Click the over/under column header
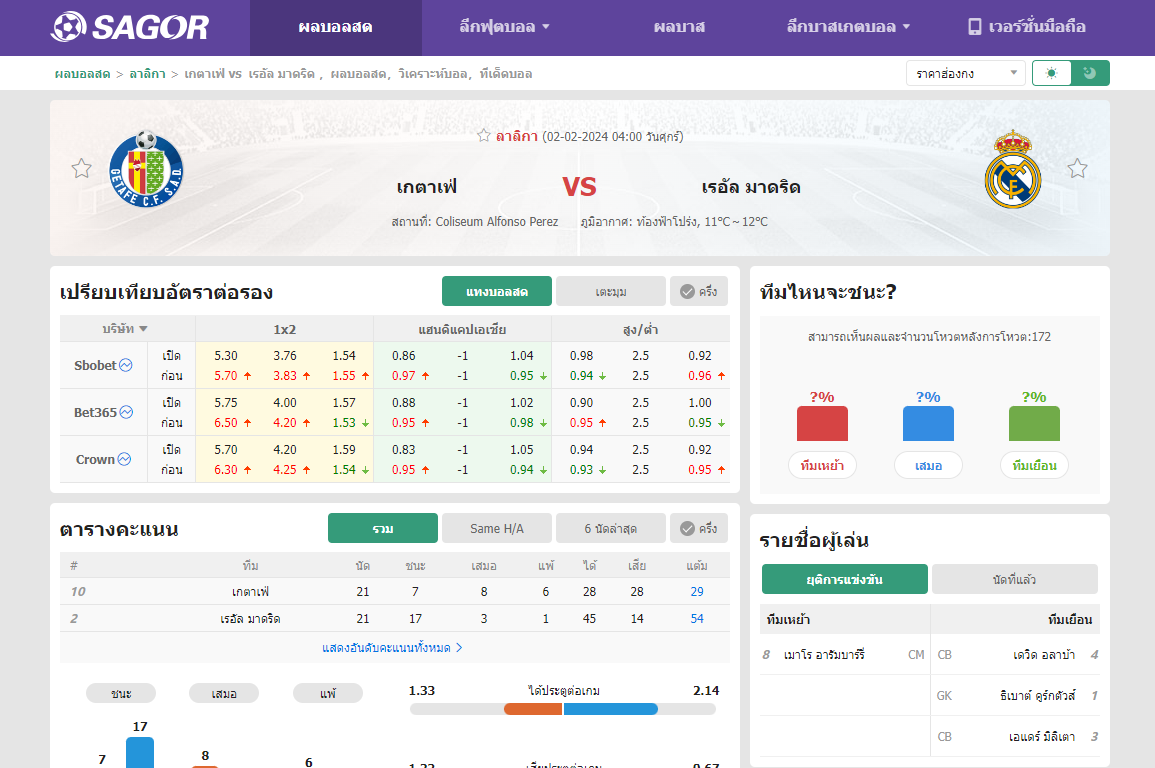 tap(641, 329)
